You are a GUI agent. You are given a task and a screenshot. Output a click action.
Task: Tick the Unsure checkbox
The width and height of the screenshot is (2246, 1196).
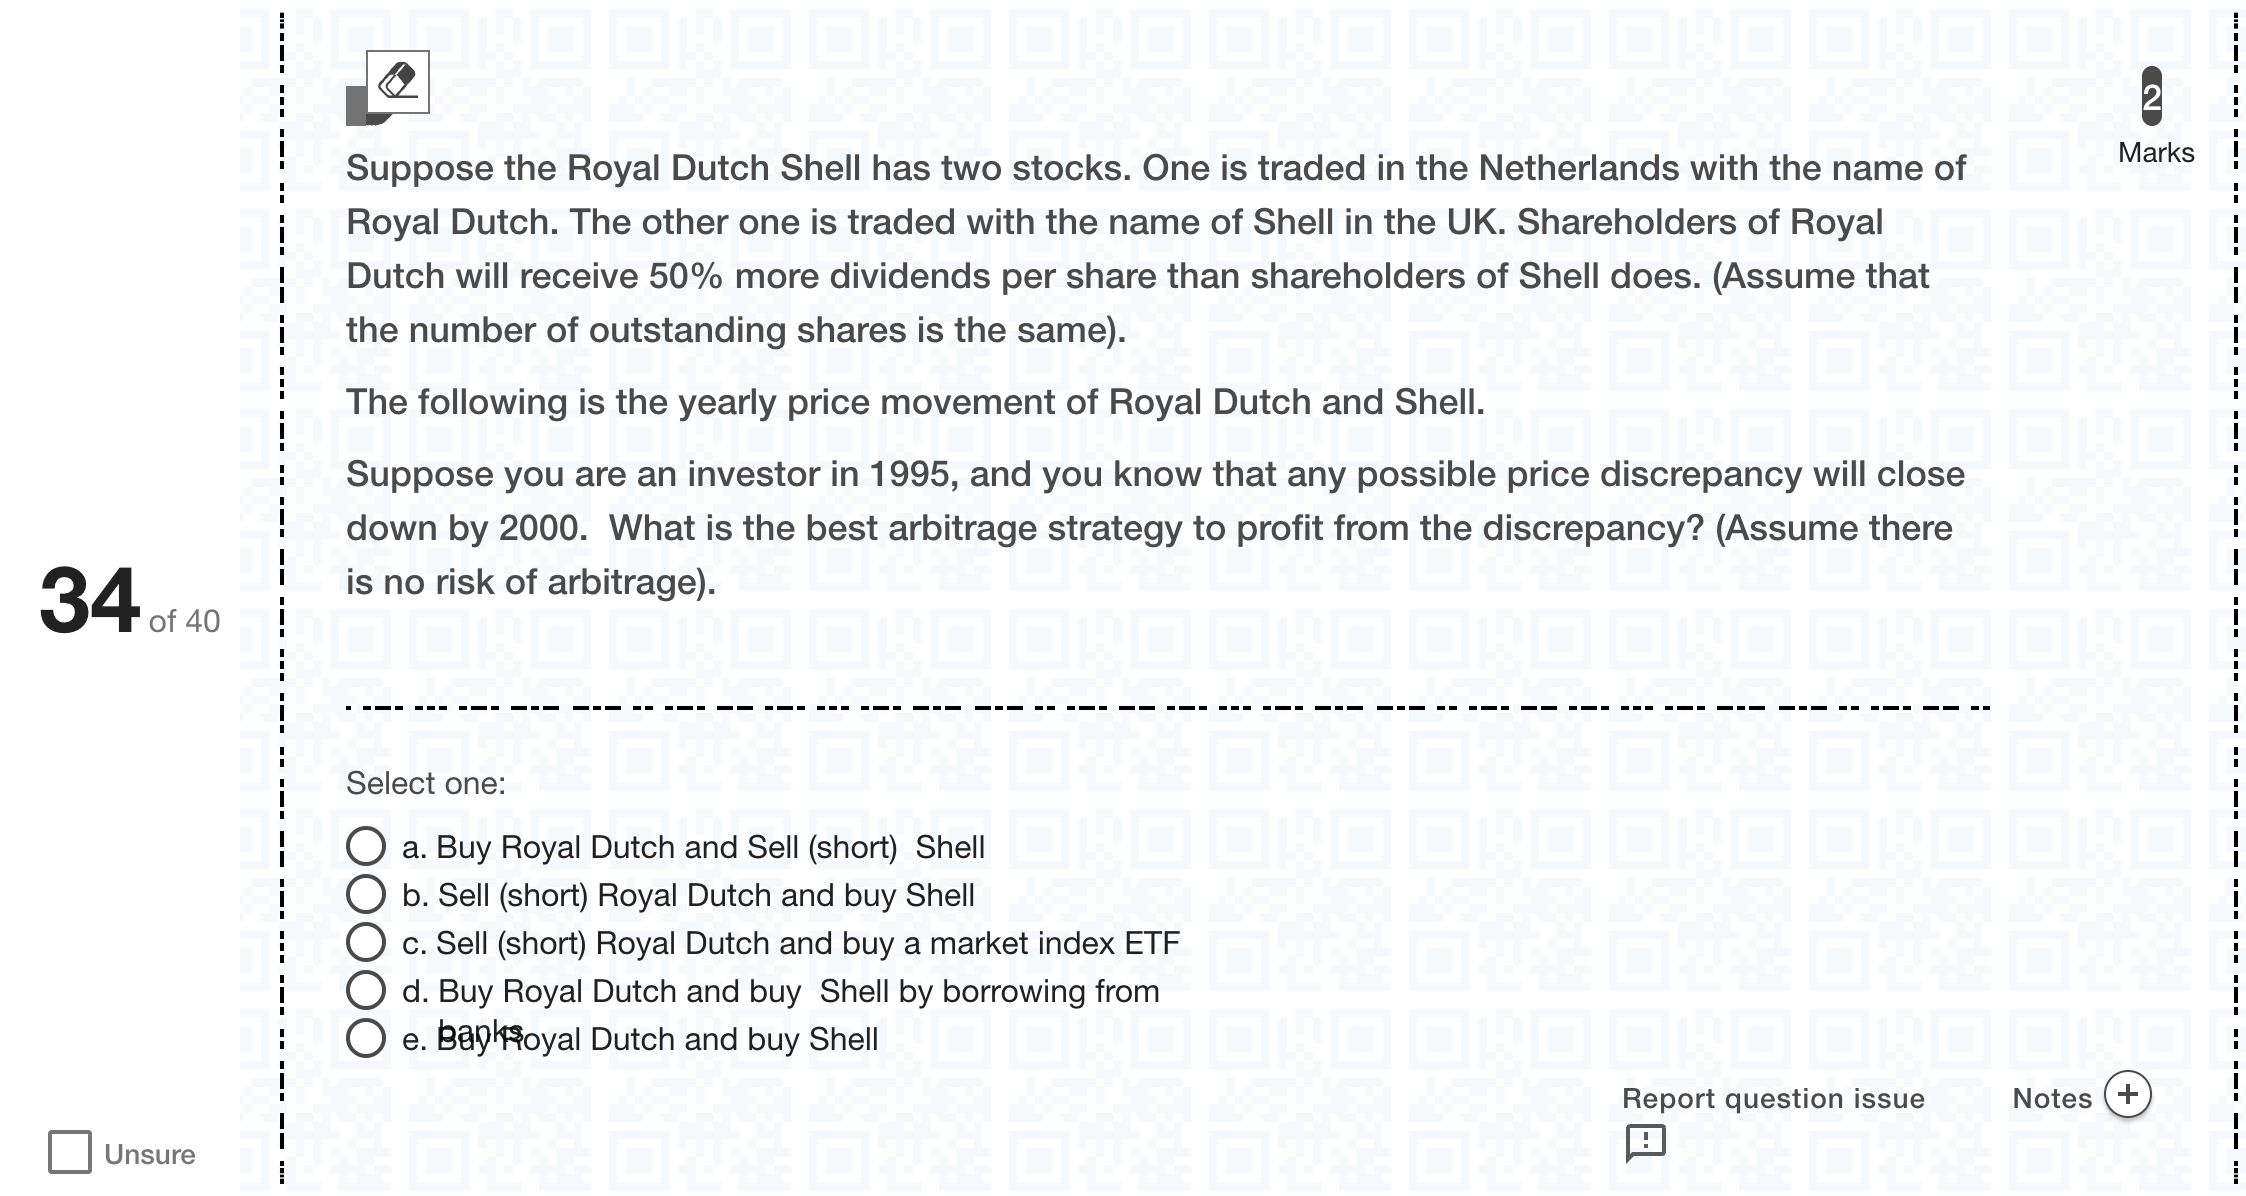coord(70,1152)
